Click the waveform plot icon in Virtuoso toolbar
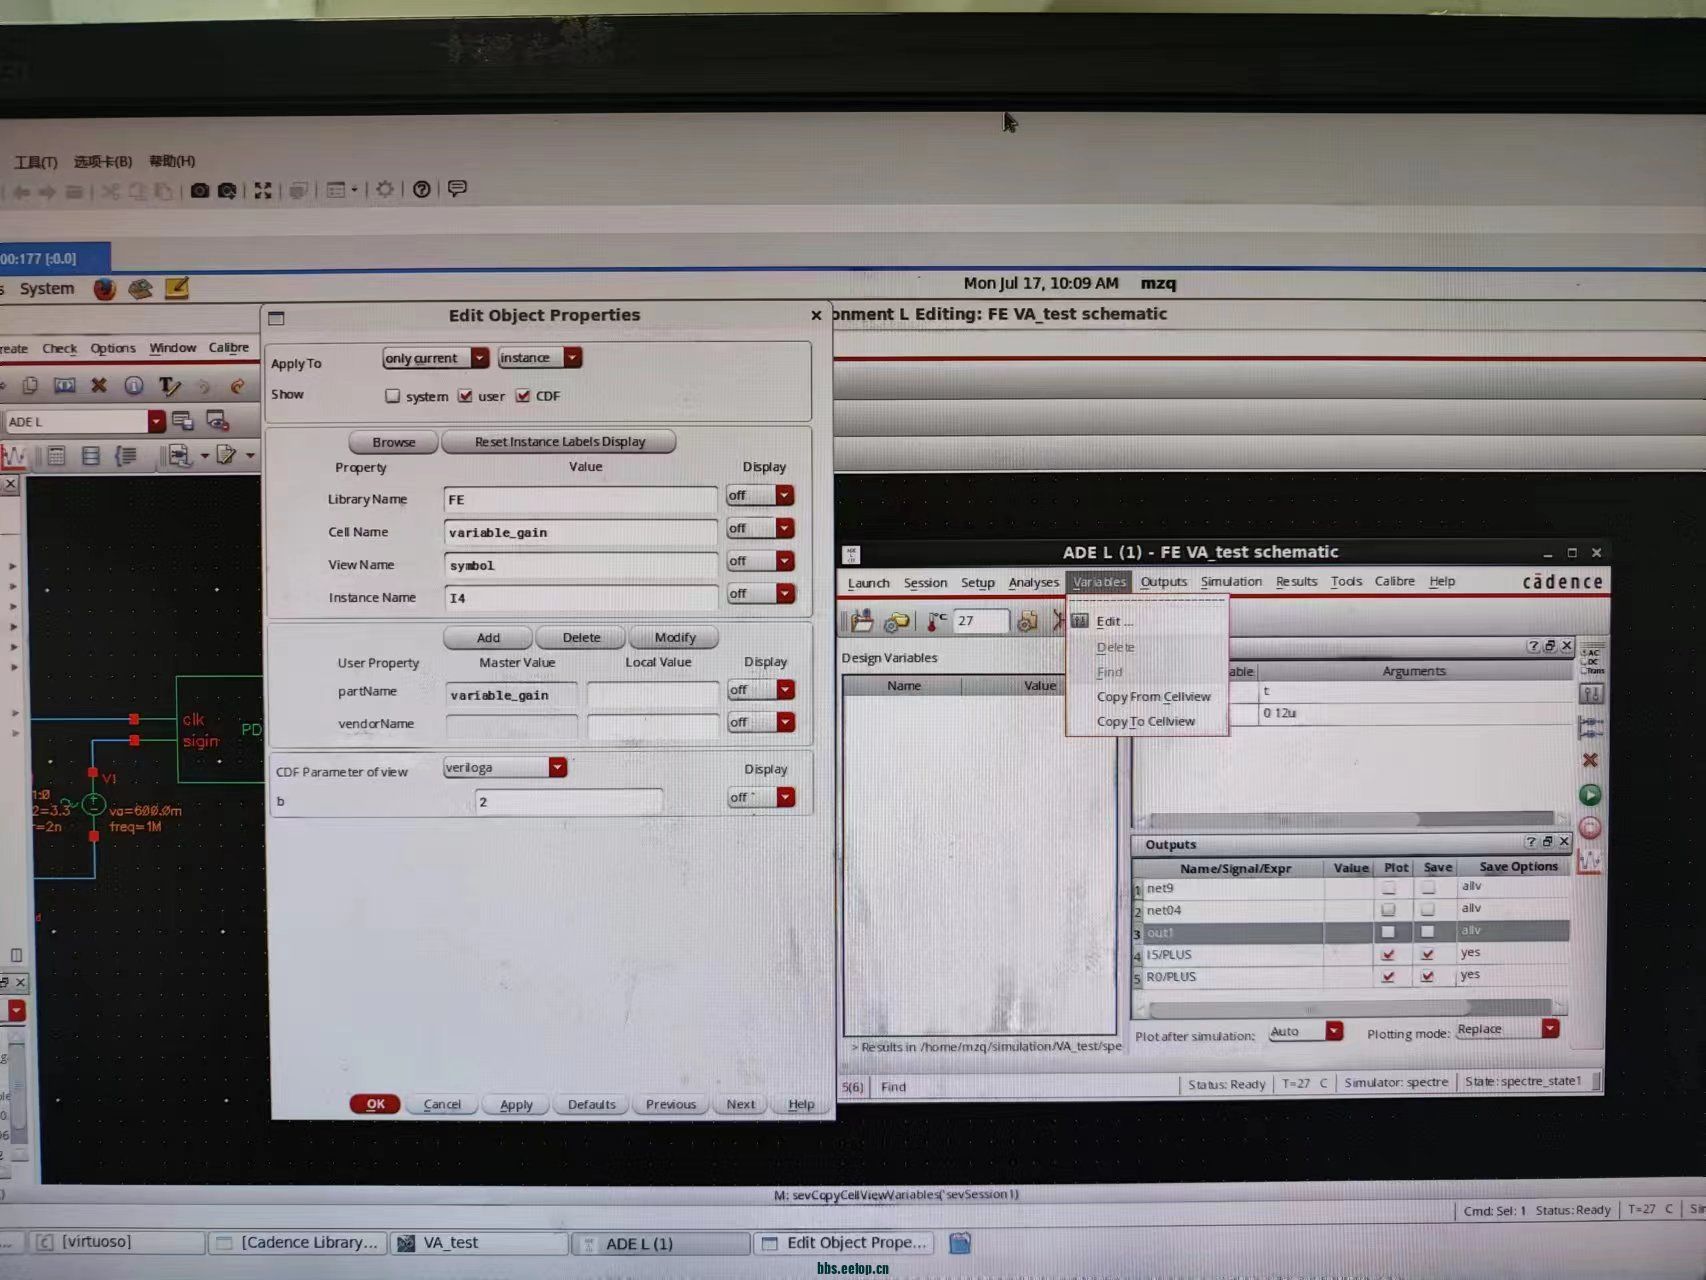1706x1280 pixels. (14, 457)
